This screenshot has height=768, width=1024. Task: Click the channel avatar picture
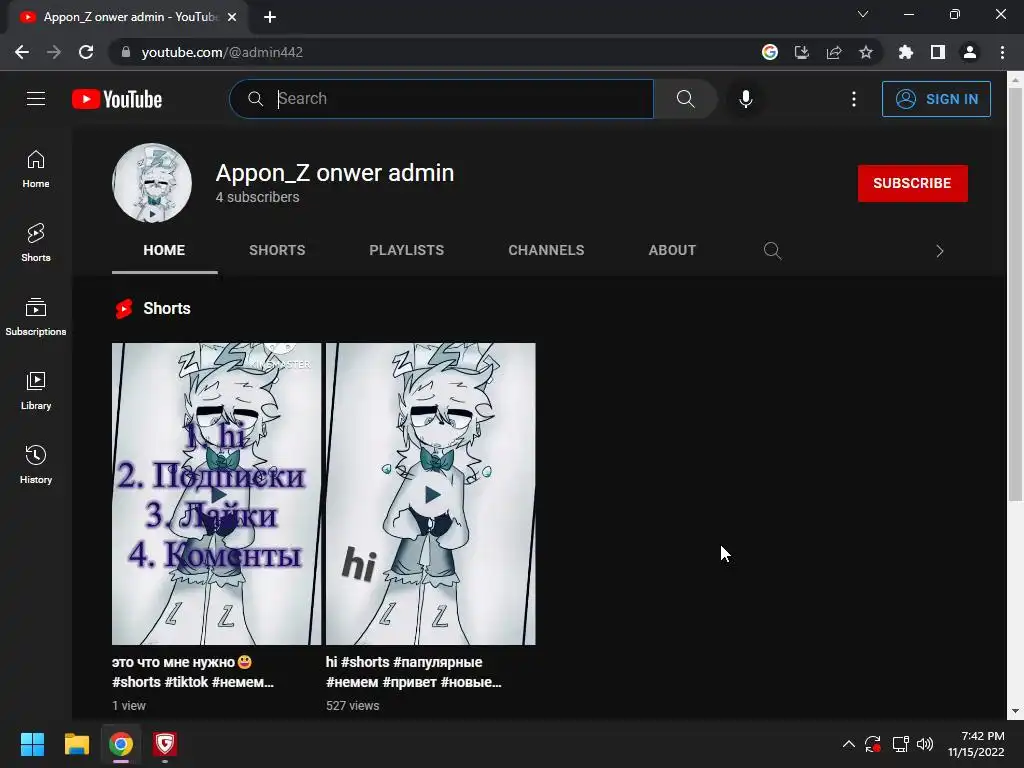152,183
